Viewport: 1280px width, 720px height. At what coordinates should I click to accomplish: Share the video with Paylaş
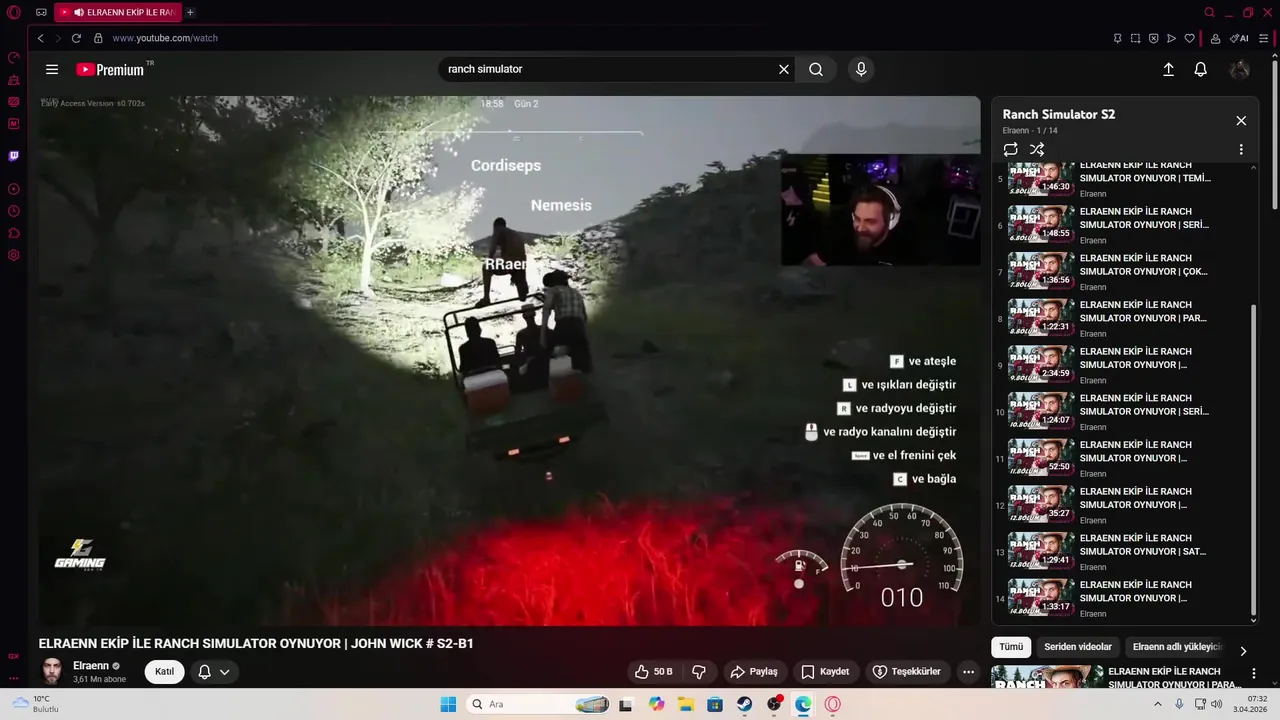tap(754, 671)
